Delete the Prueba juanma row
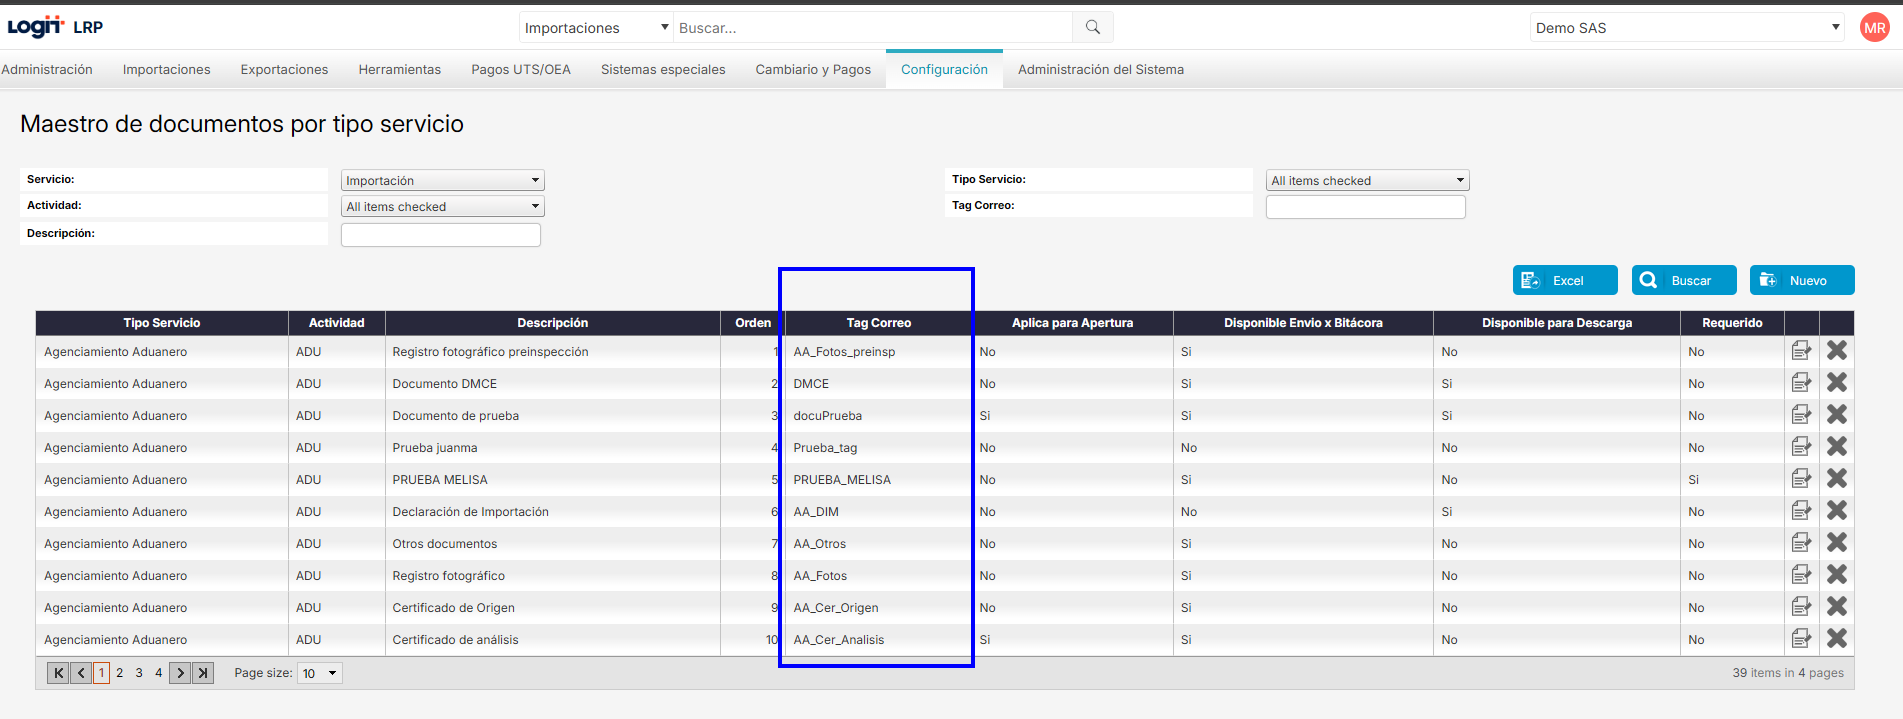The width and height of the screenshot is (1903, 719). click(1837, 447)
